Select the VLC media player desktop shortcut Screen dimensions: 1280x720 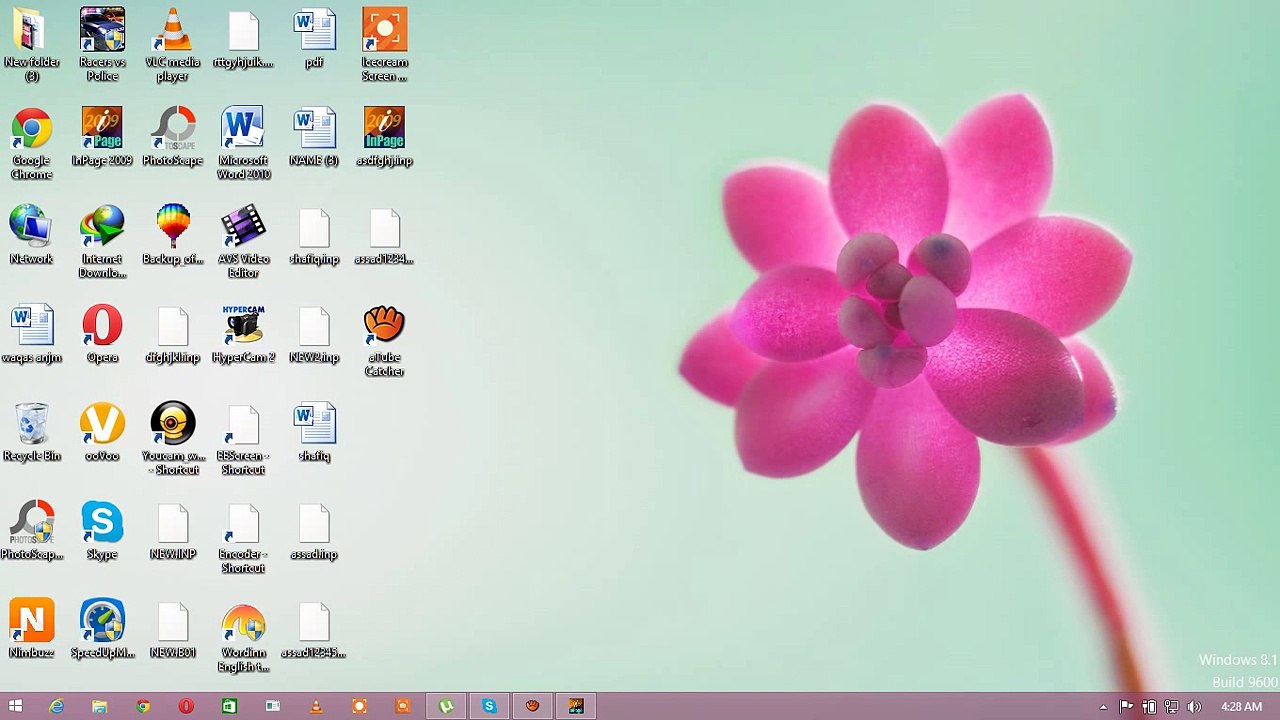click(173, 44)
